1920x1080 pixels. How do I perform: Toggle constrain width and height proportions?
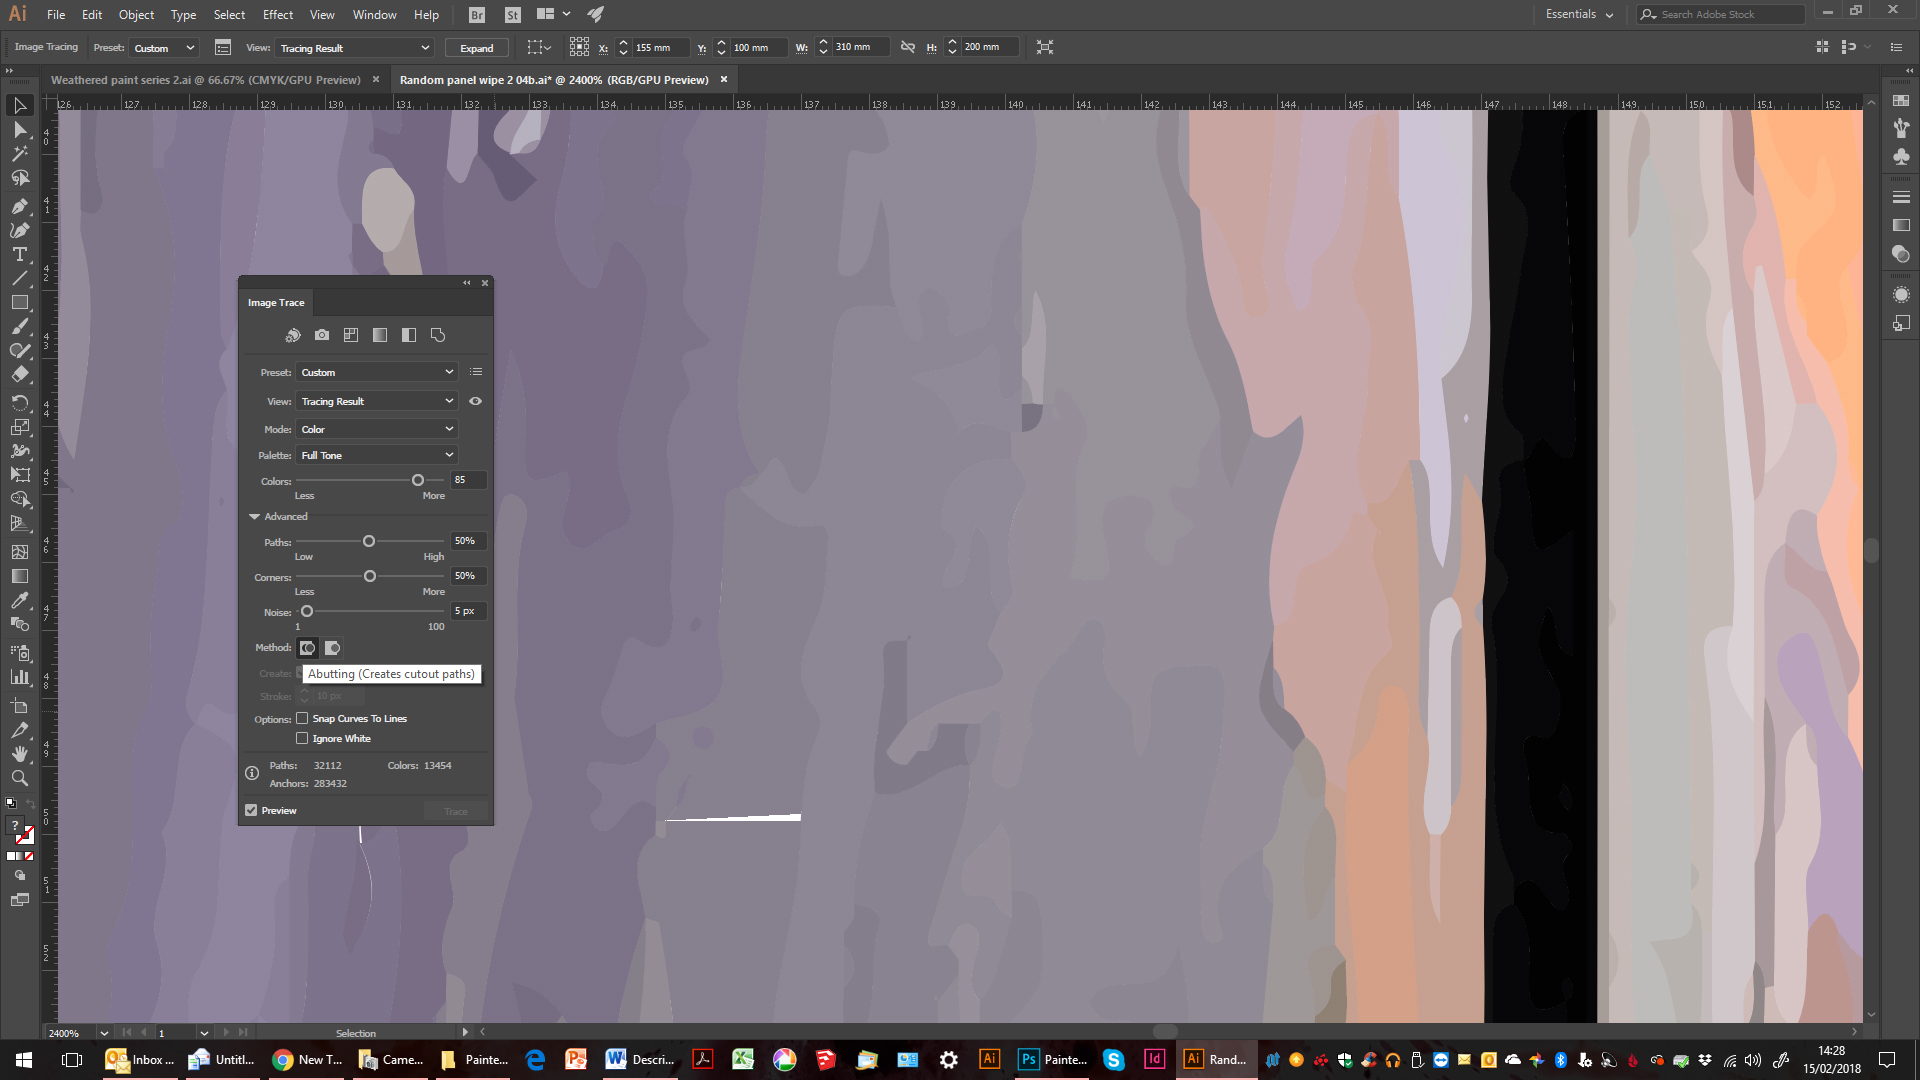click(x=908, y=47)
